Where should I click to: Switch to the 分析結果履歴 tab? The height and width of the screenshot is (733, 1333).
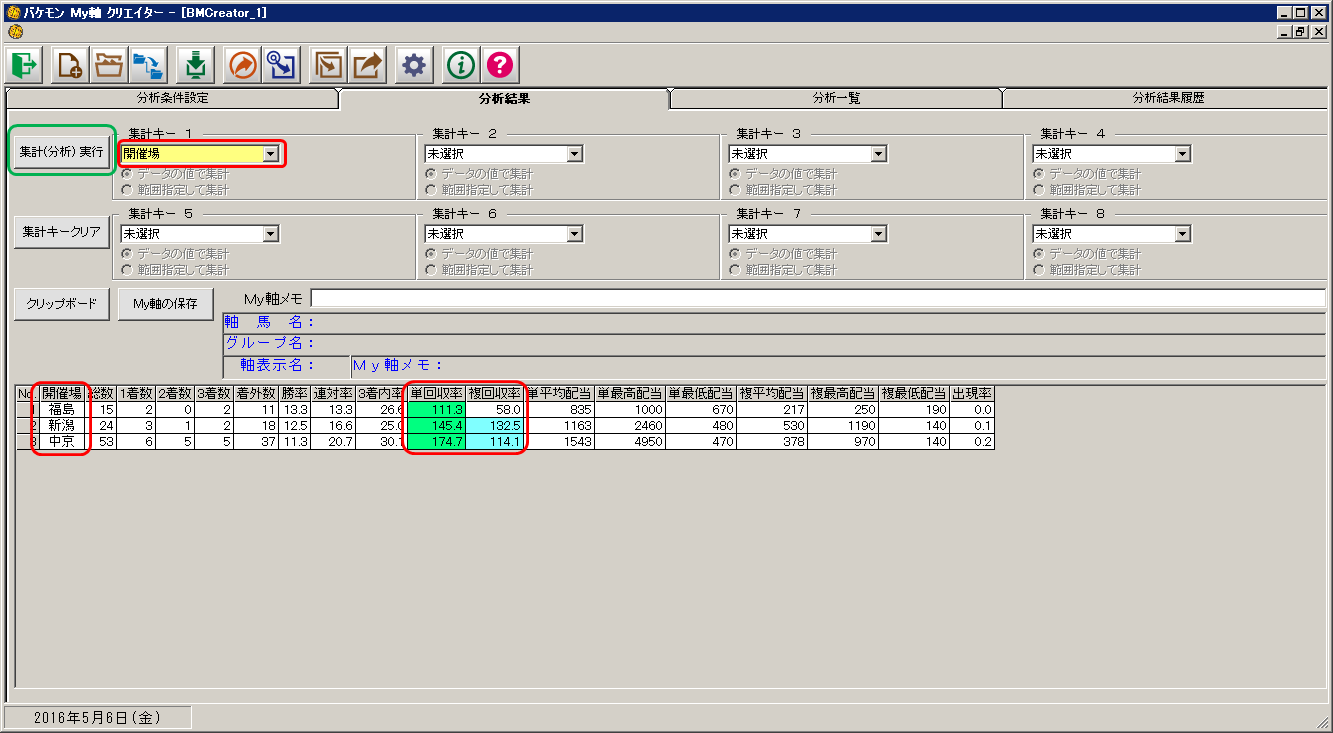[1167, 98]
